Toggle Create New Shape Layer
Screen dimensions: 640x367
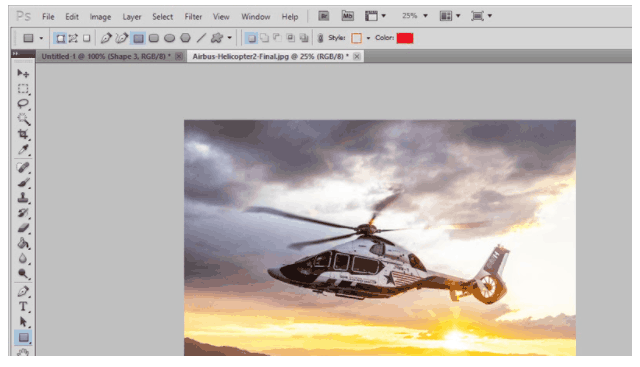click(x=251, y=38)
